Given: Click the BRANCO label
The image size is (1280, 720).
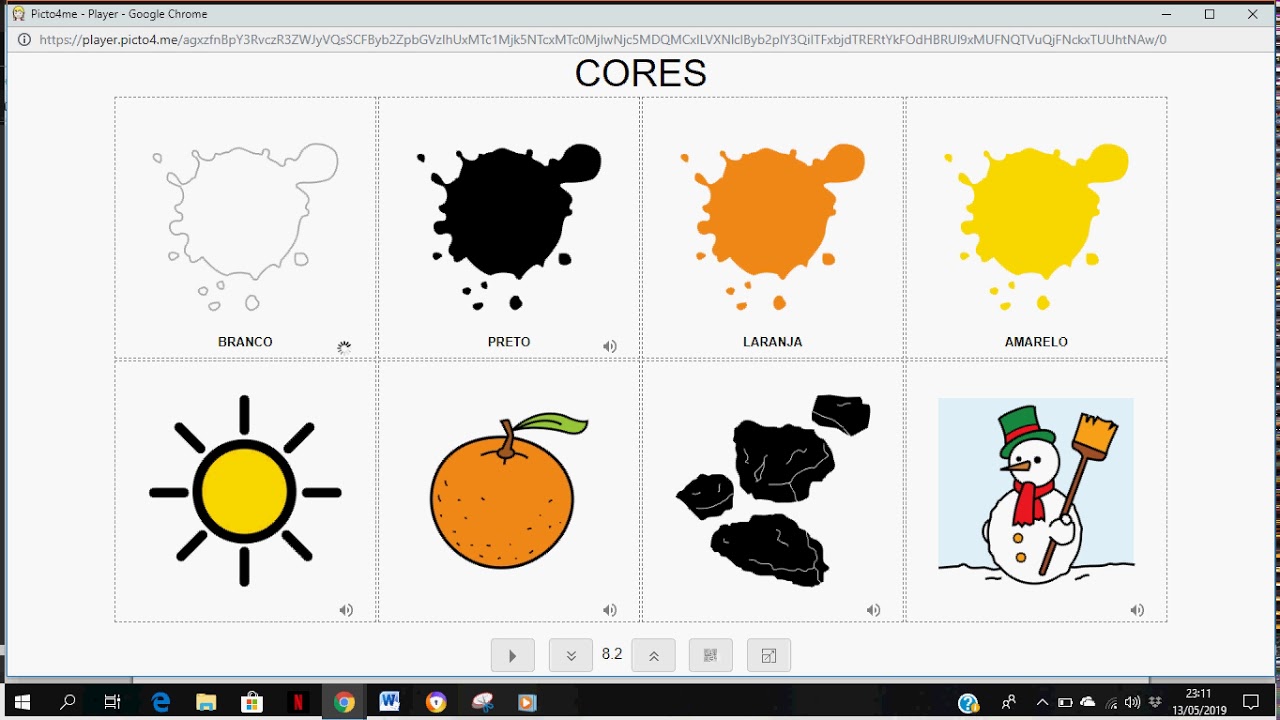Looking at the screenshot, I should coord(245,342).
